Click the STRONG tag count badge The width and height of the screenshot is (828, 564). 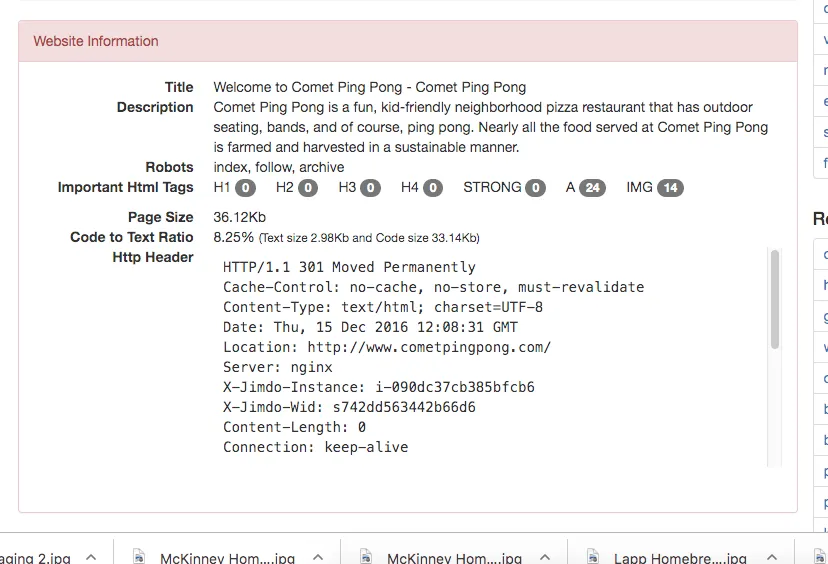tap(535, 188)
